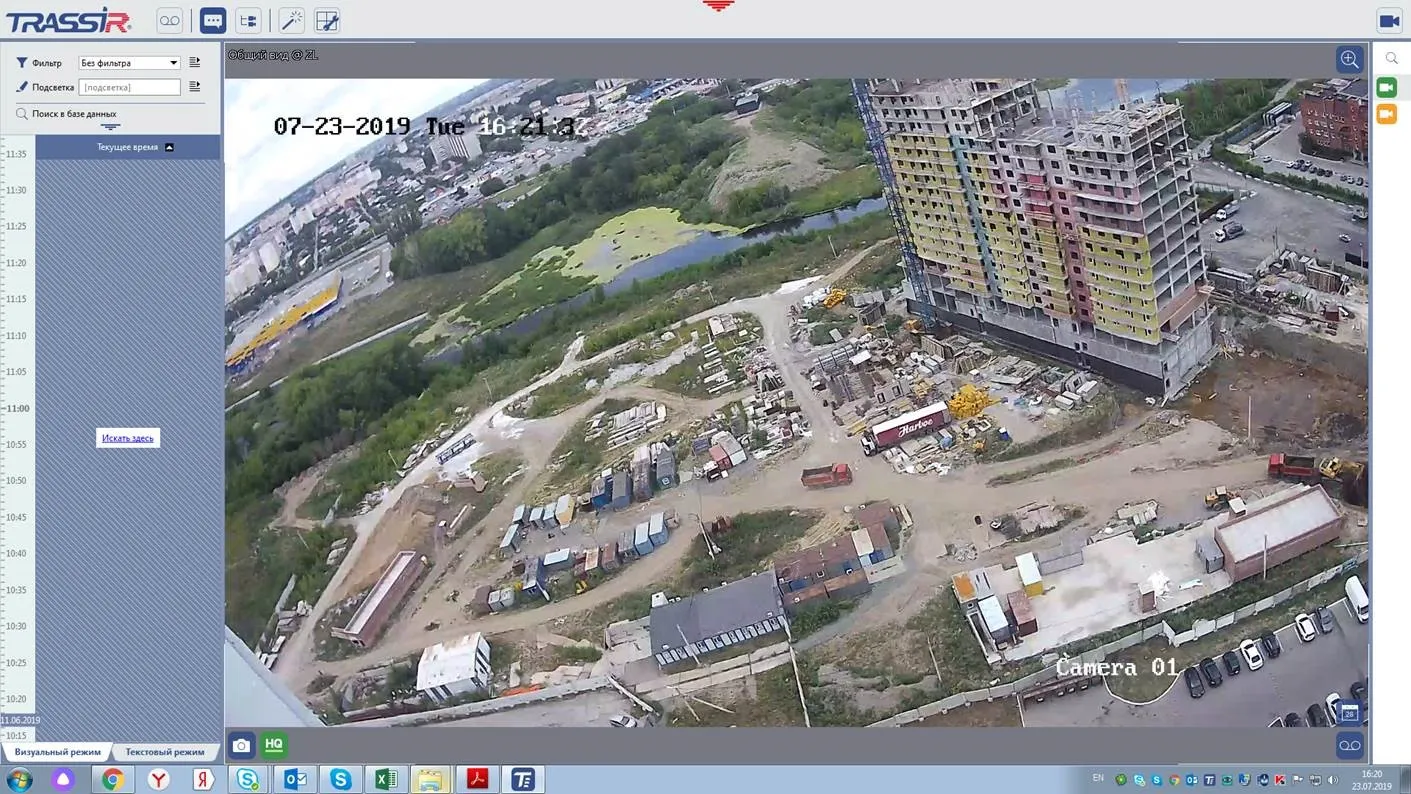Screen dimensions: 1411x794
Task: Switch to 'Текстовый режим' tab
Action: click(165, 752)
